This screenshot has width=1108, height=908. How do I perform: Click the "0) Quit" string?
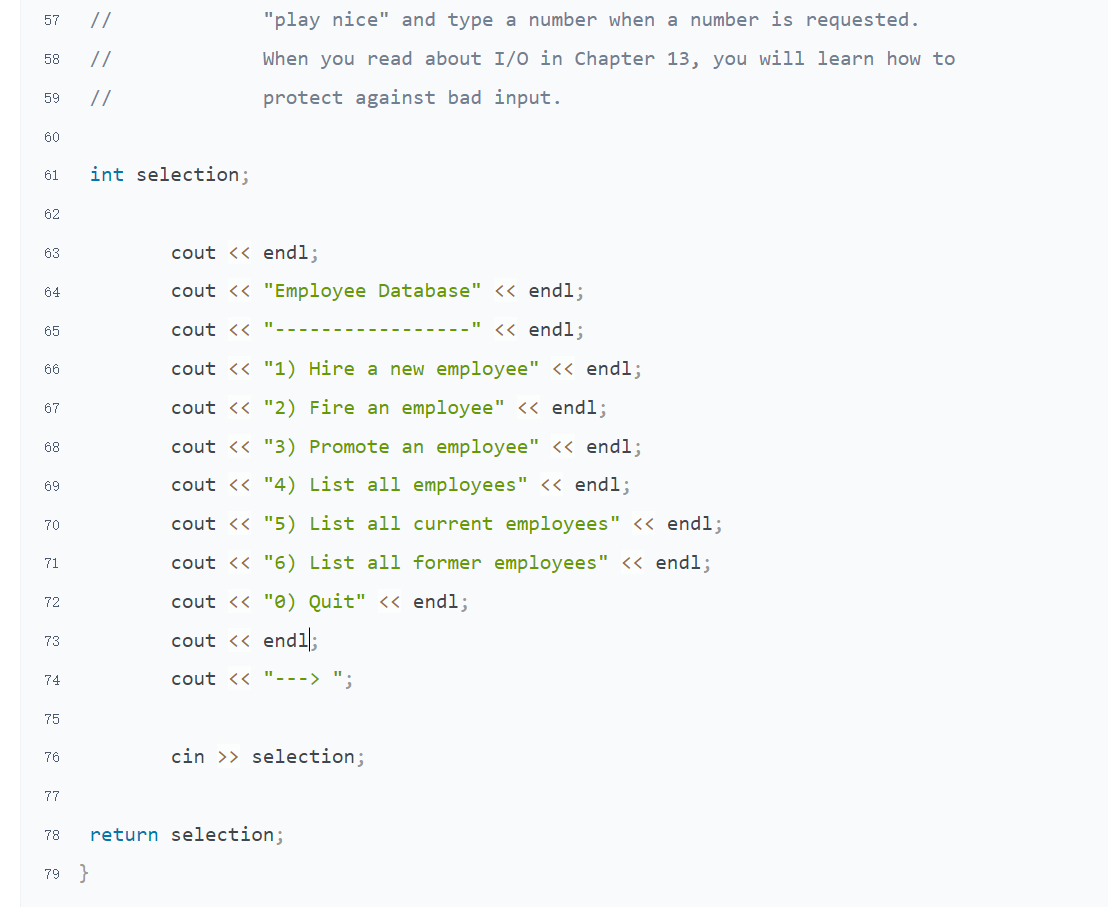point(314,602)
